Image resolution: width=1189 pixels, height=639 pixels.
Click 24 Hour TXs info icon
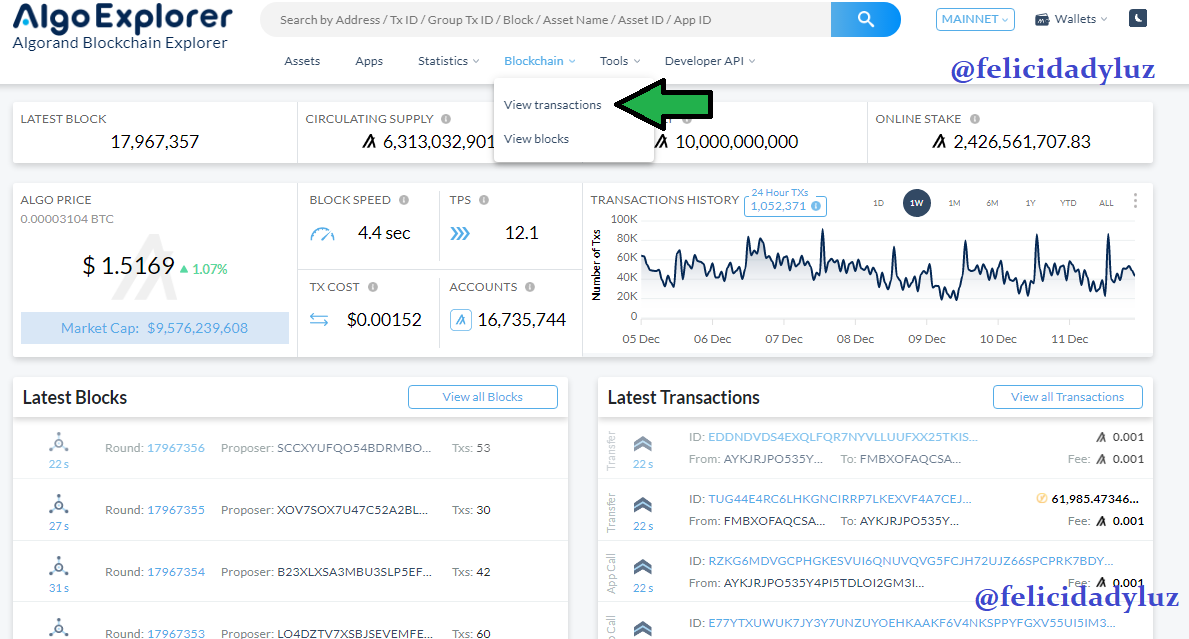coord(816,206)
